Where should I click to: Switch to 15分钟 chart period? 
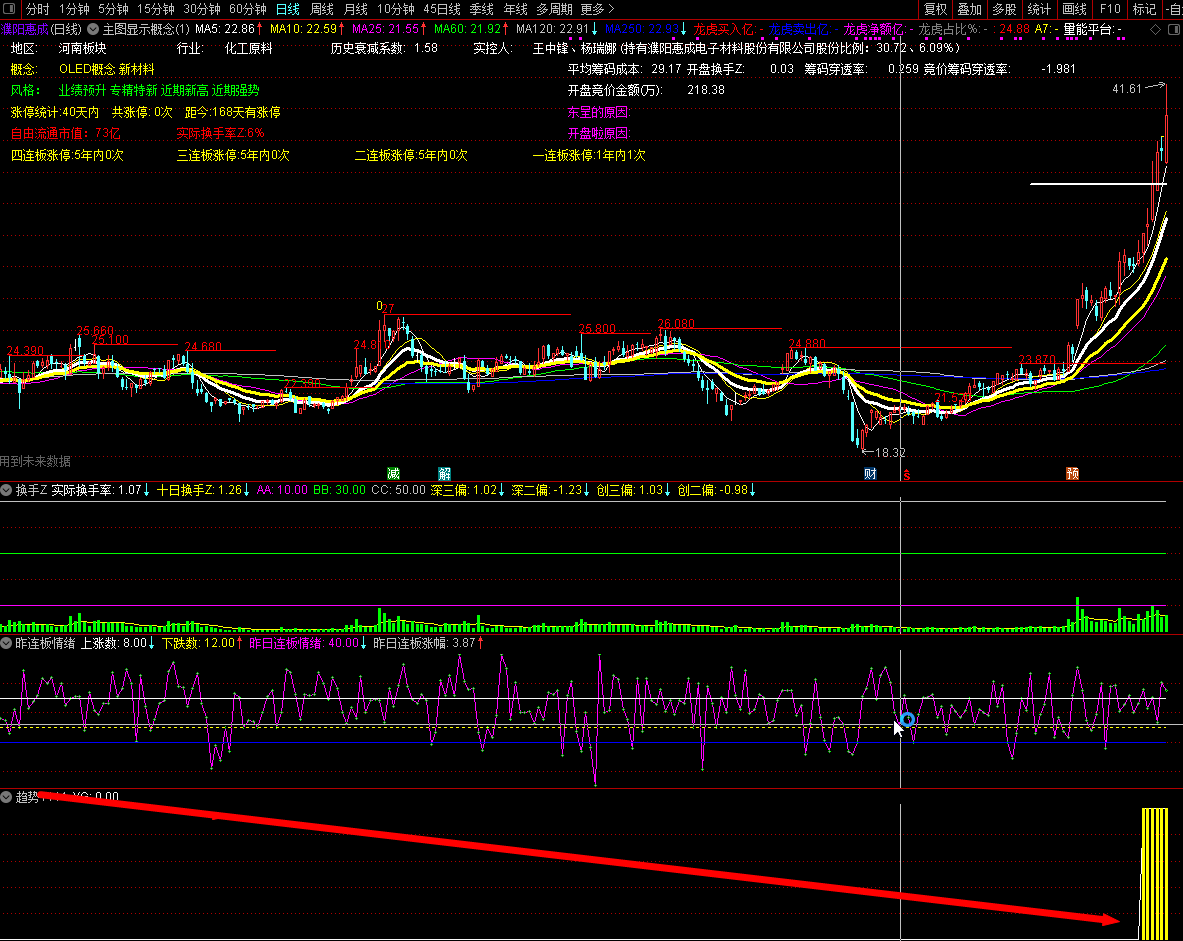coord(155,9)
